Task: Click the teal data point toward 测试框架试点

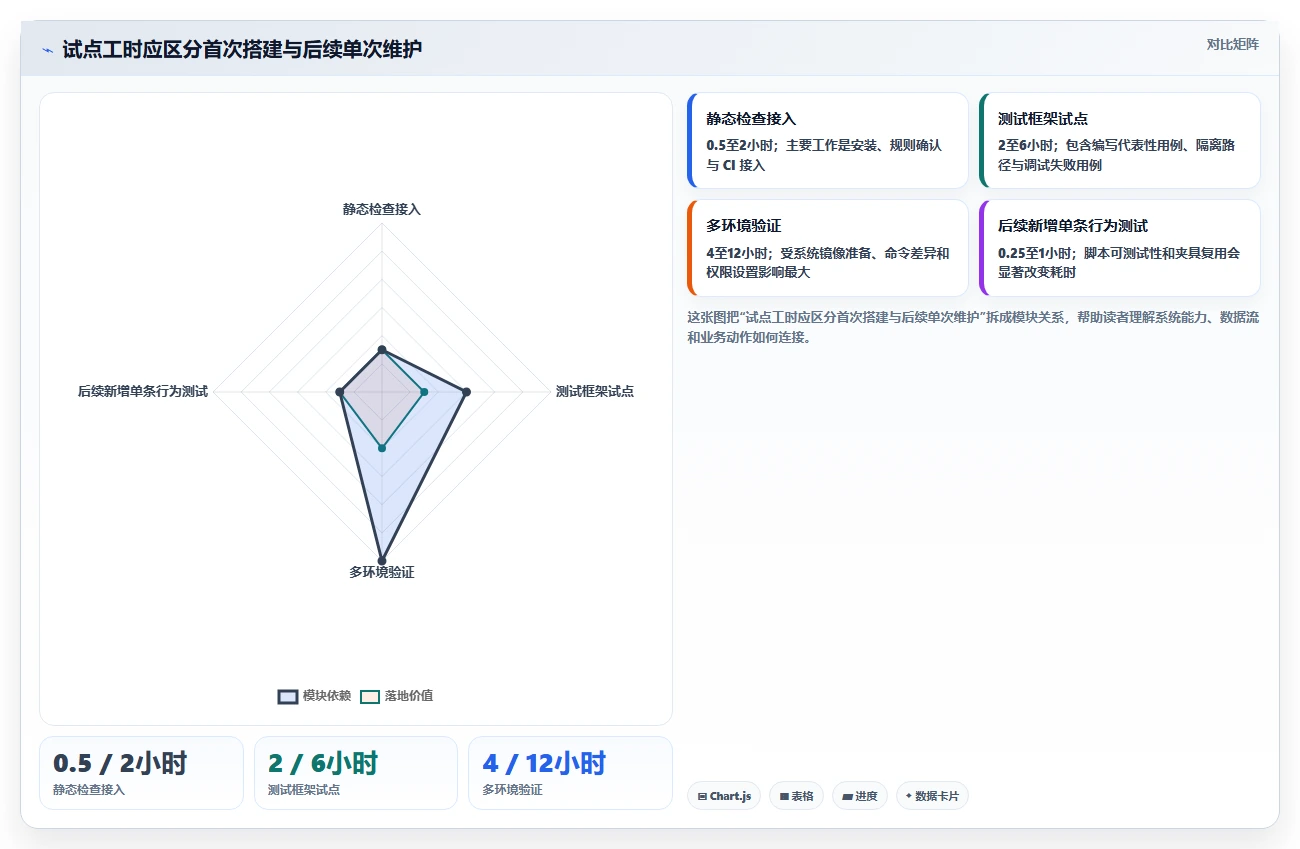Action: click(x=424, y=392)
